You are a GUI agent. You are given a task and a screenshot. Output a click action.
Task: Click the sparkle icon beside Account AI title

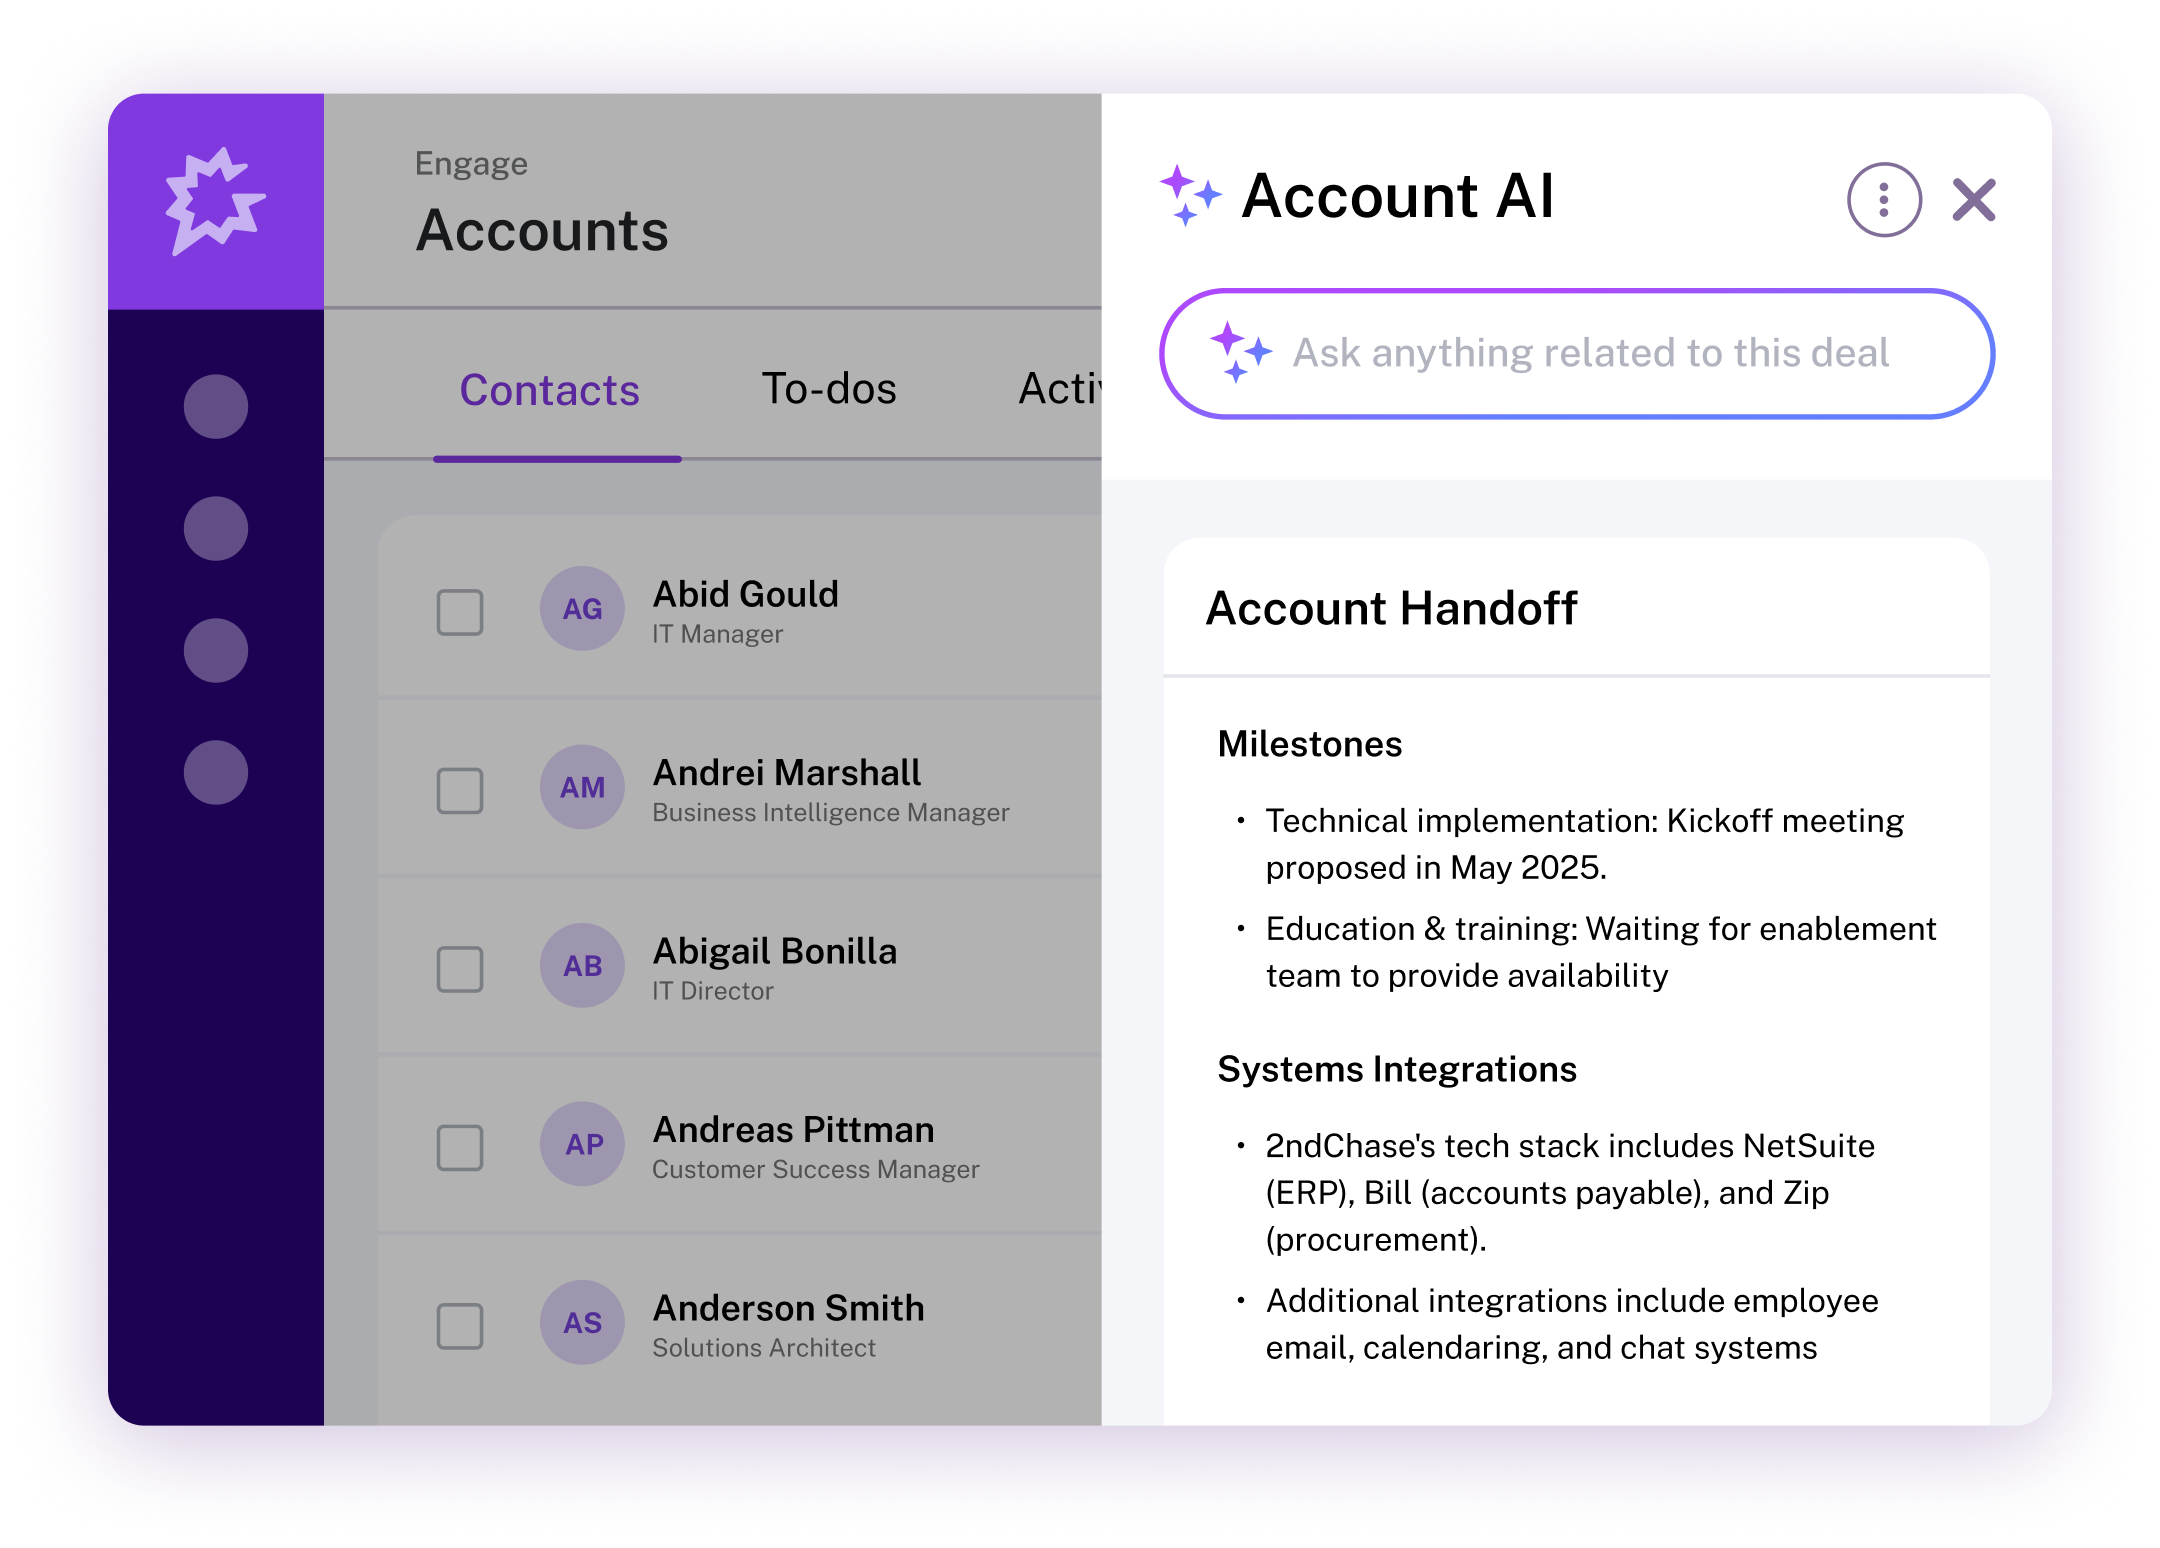[x=1190, y=195]
